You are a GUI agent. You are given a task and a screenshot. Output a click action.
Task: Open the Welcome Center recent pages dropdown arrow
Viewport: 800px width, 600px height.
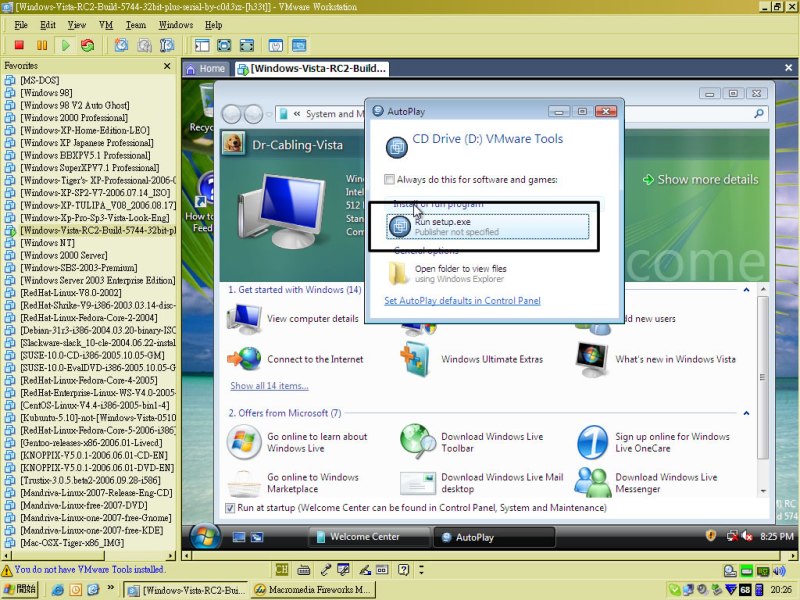[x=269, y=114]
